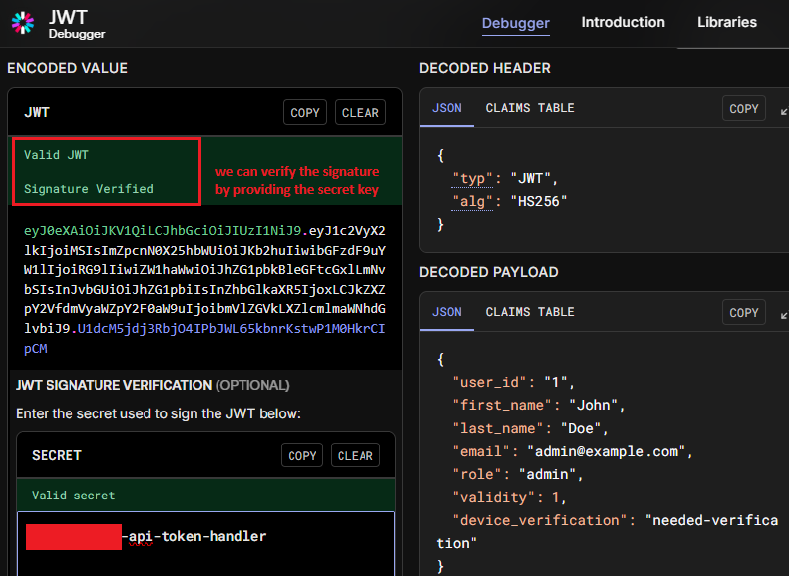Image resolution: width=789 pixels, height=576 pixels.
Task: Clear the secret field
Action: coord(355,455)
